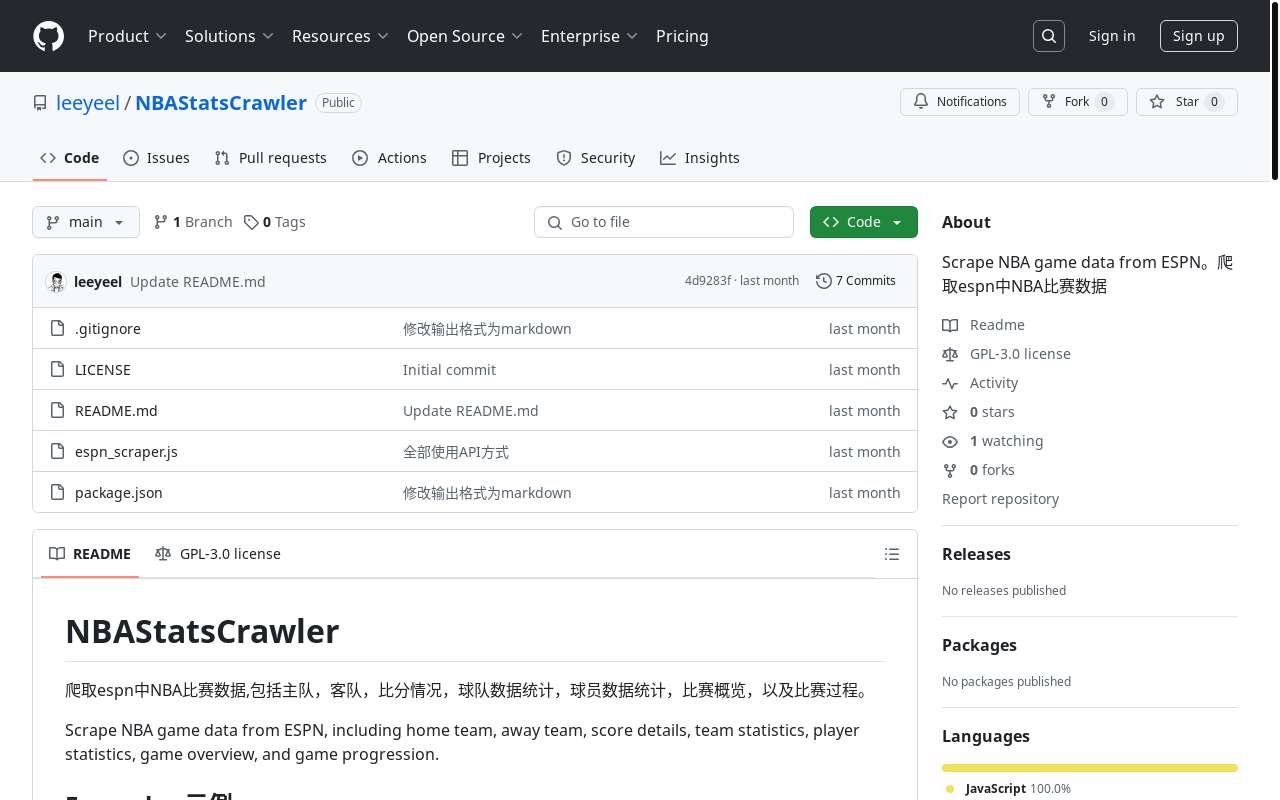Switch to the Issues tab
Screen dimensions: 1280x800
[156, 158]
